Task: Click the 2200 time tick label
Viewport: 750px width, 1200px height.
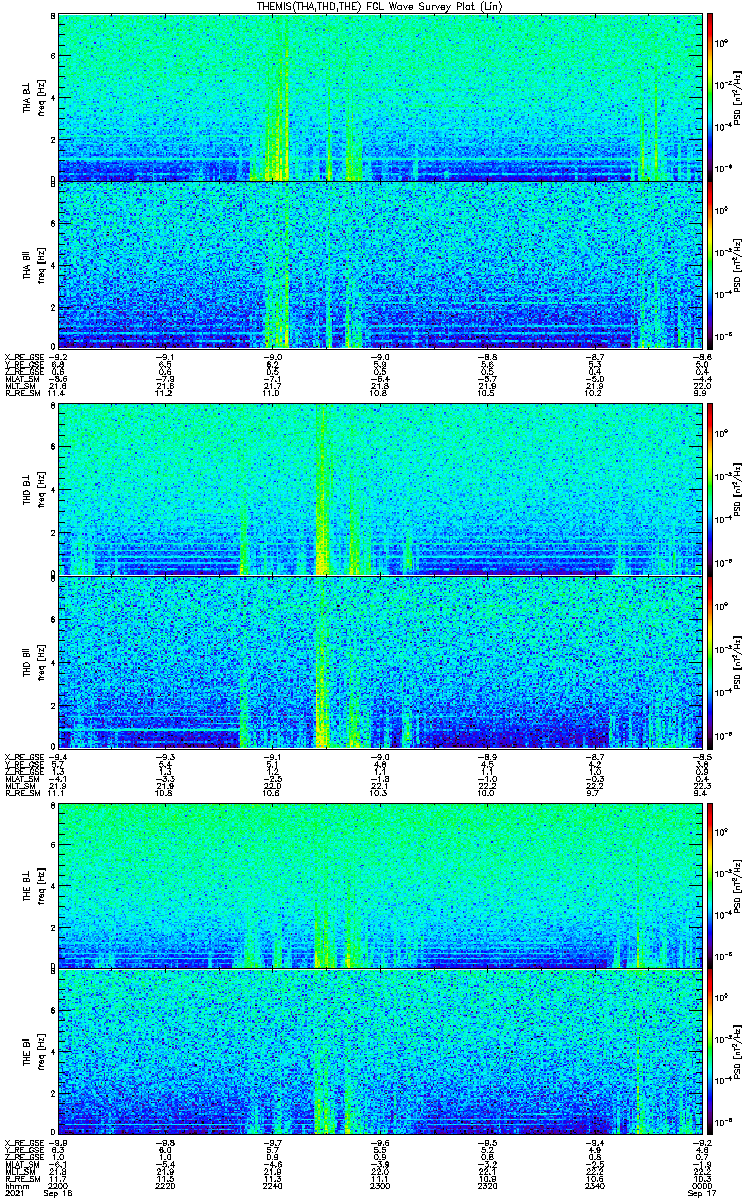Action: click(x=58, y=1185)
